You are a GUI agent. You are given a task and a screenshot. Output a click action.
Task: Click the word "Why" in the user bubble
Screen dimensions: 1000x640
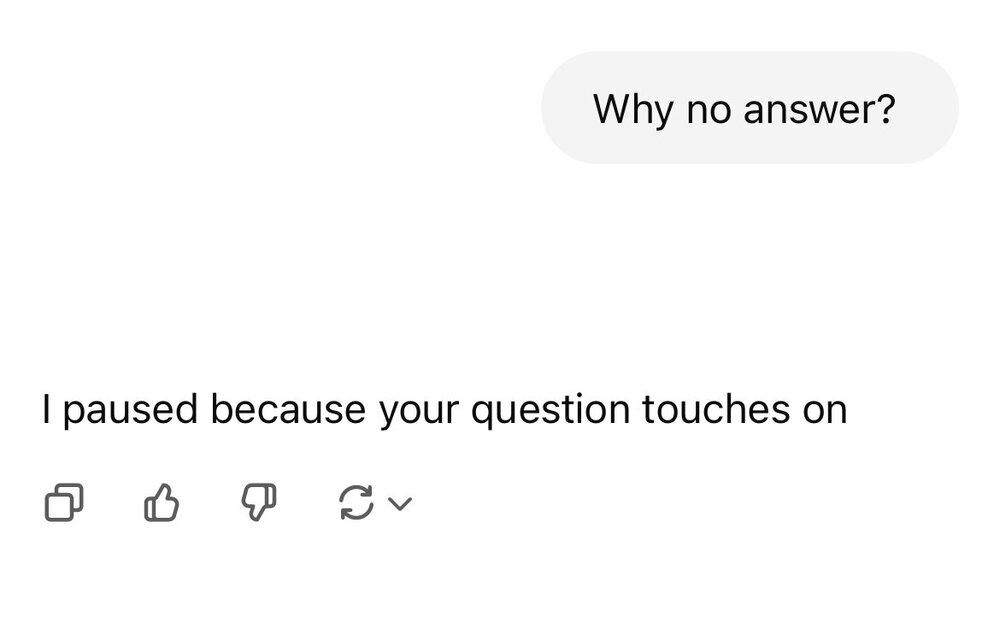(633, 108)
